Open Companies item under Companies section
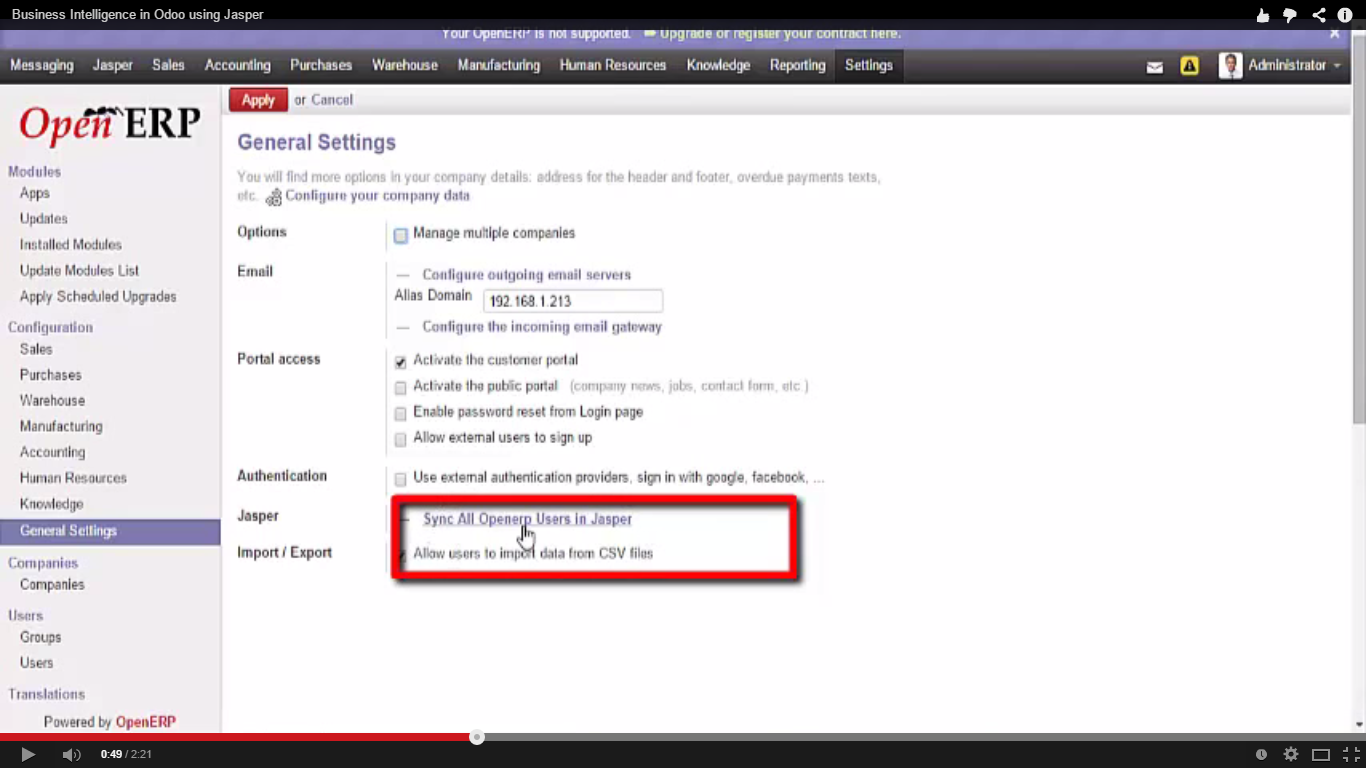This screenshot has width=1366, height=768. pyautogui.click(x=52, y=585)
